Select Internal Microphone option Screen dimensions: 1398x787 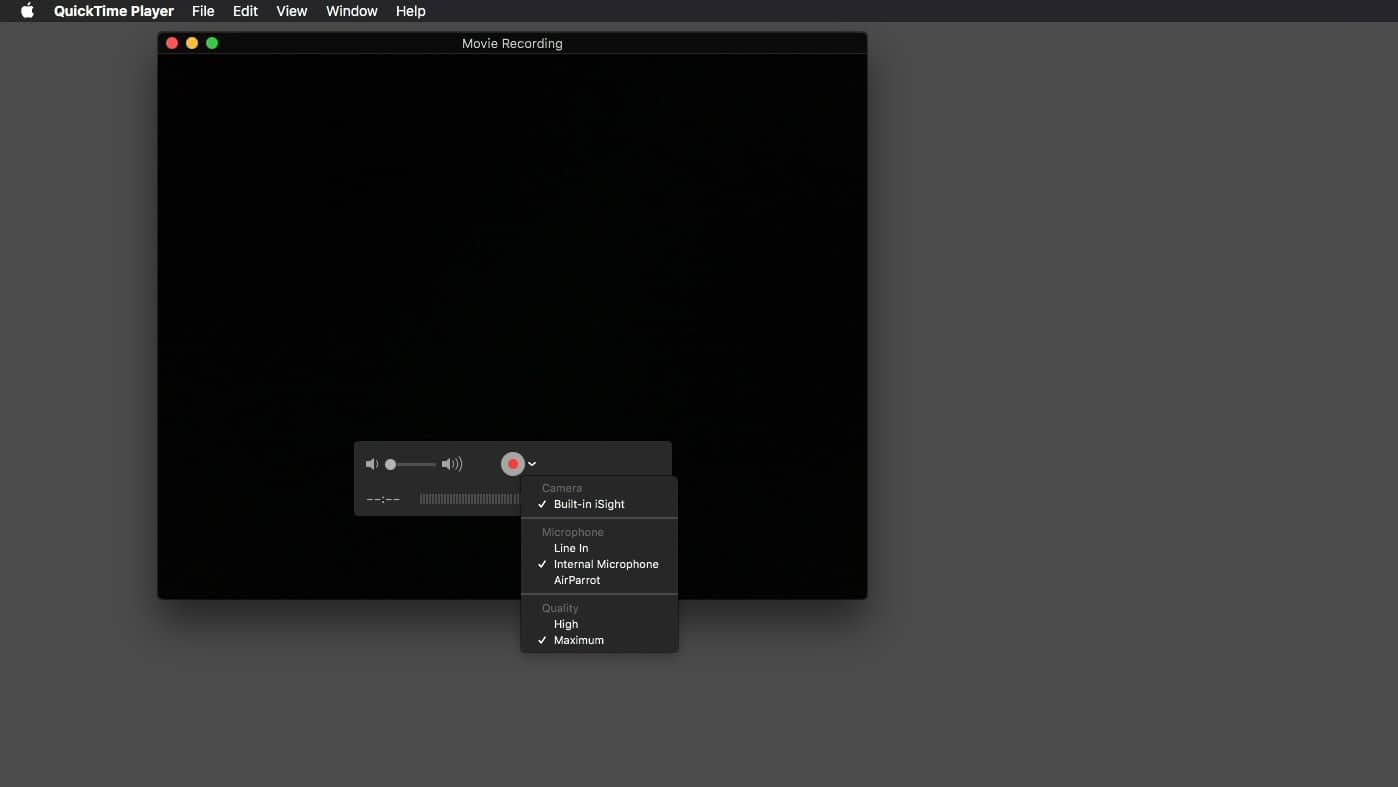[606, 564]
